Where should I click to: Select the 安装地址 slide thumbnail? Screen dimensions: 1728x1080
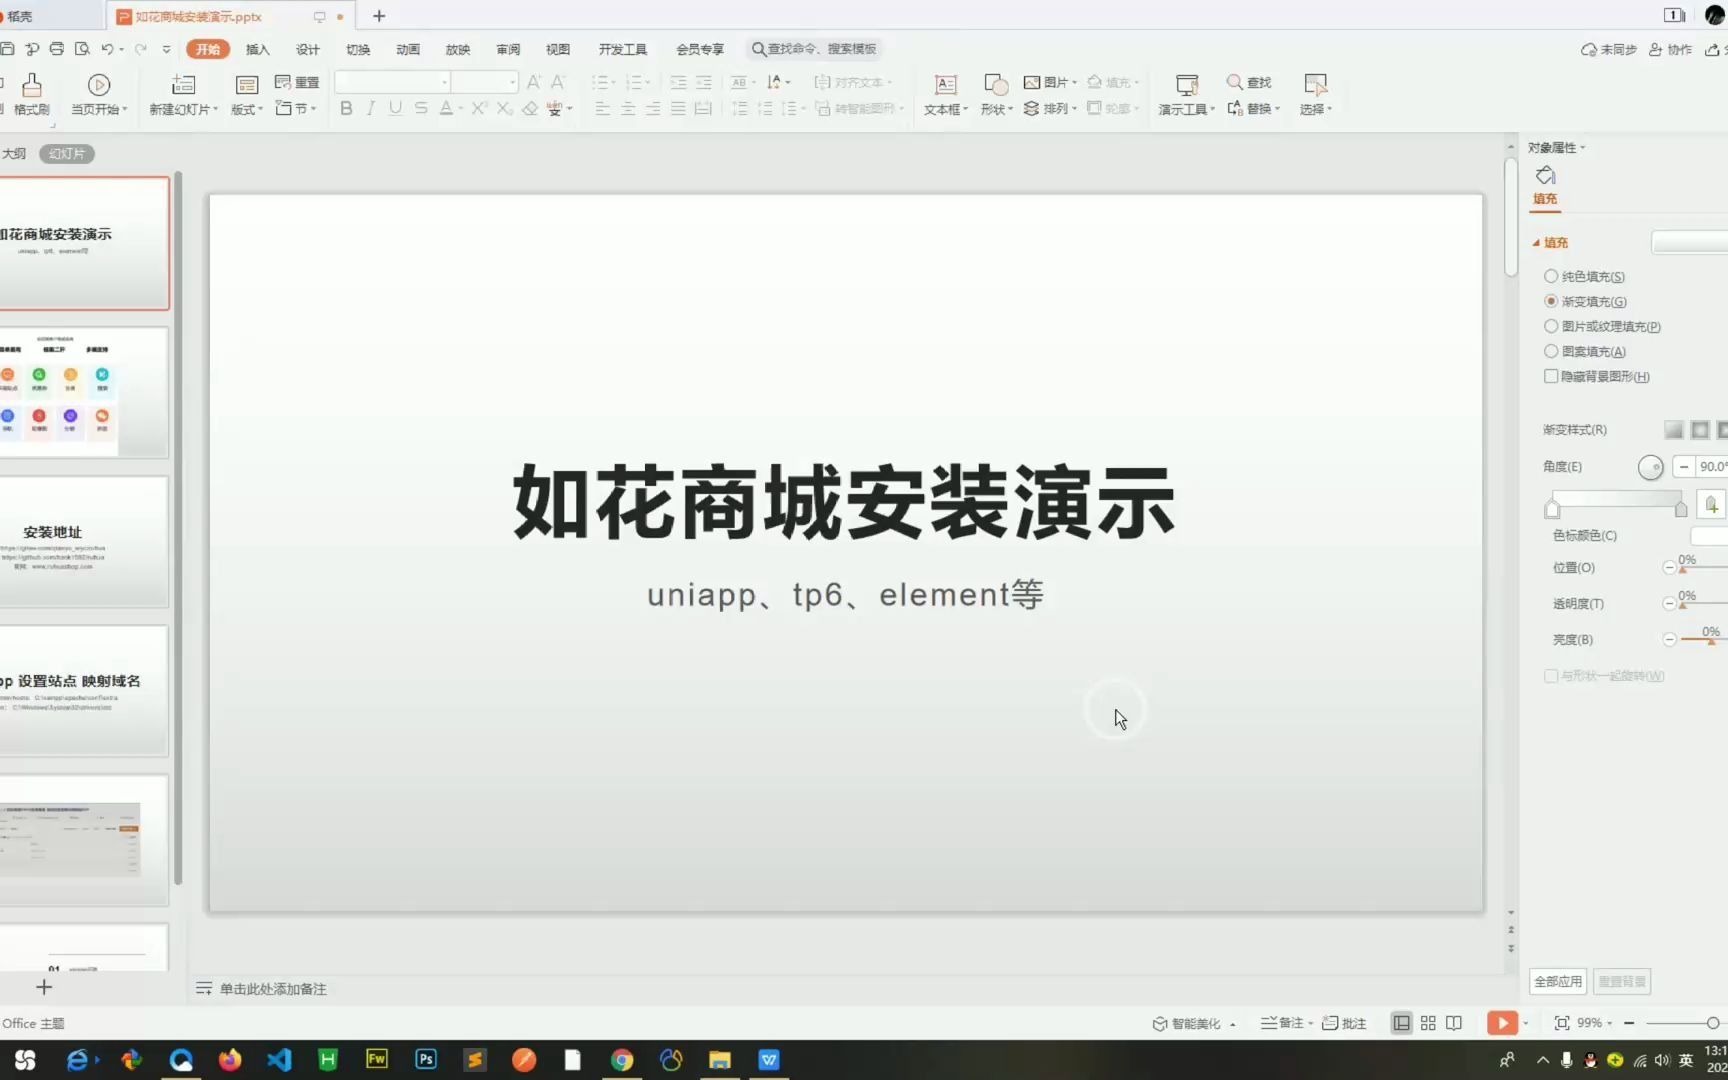point(84,541)
